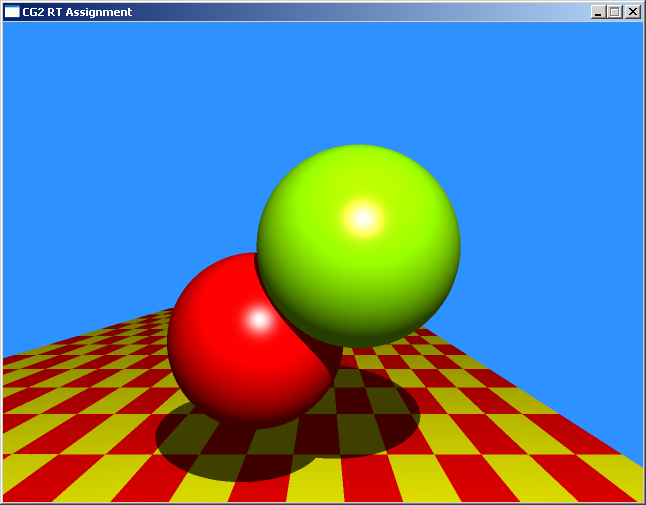
Task: Click the window icon in the title bar
Action: pos(12,12)
